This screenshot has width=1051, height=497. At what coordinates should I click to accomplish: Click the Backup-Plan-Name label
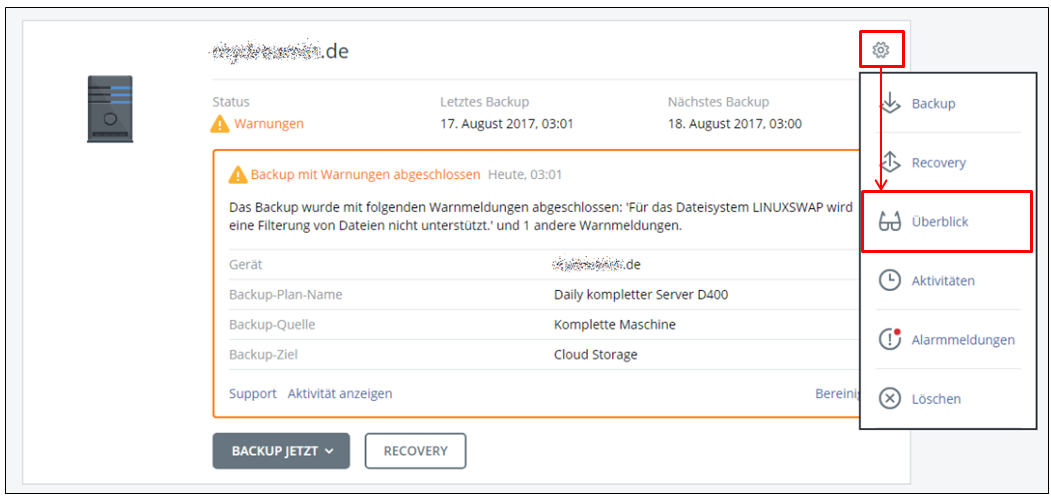(x=286, y=294)
